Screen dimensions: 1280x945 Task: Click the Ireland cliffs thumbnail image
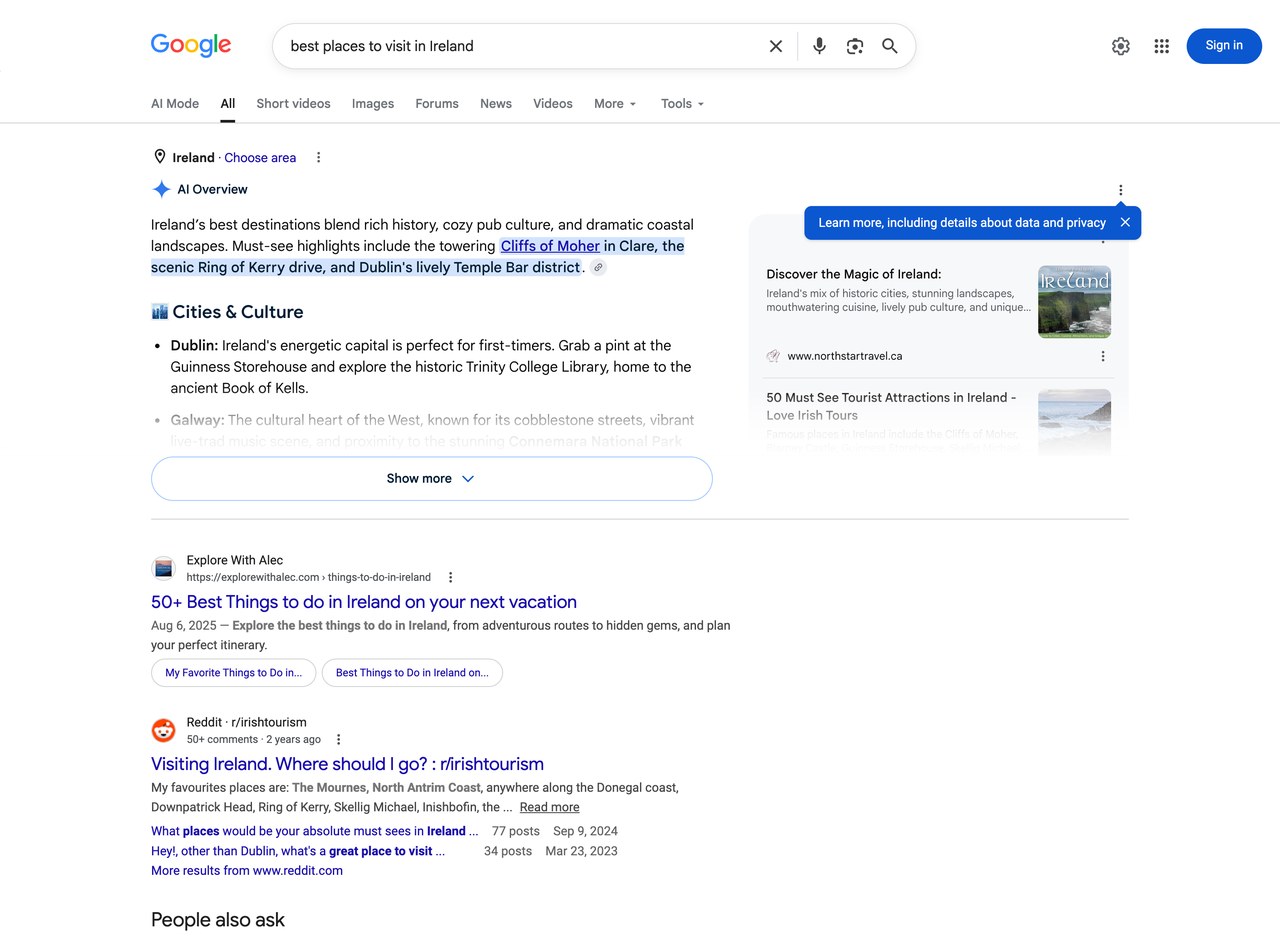tap(1074, 302)
